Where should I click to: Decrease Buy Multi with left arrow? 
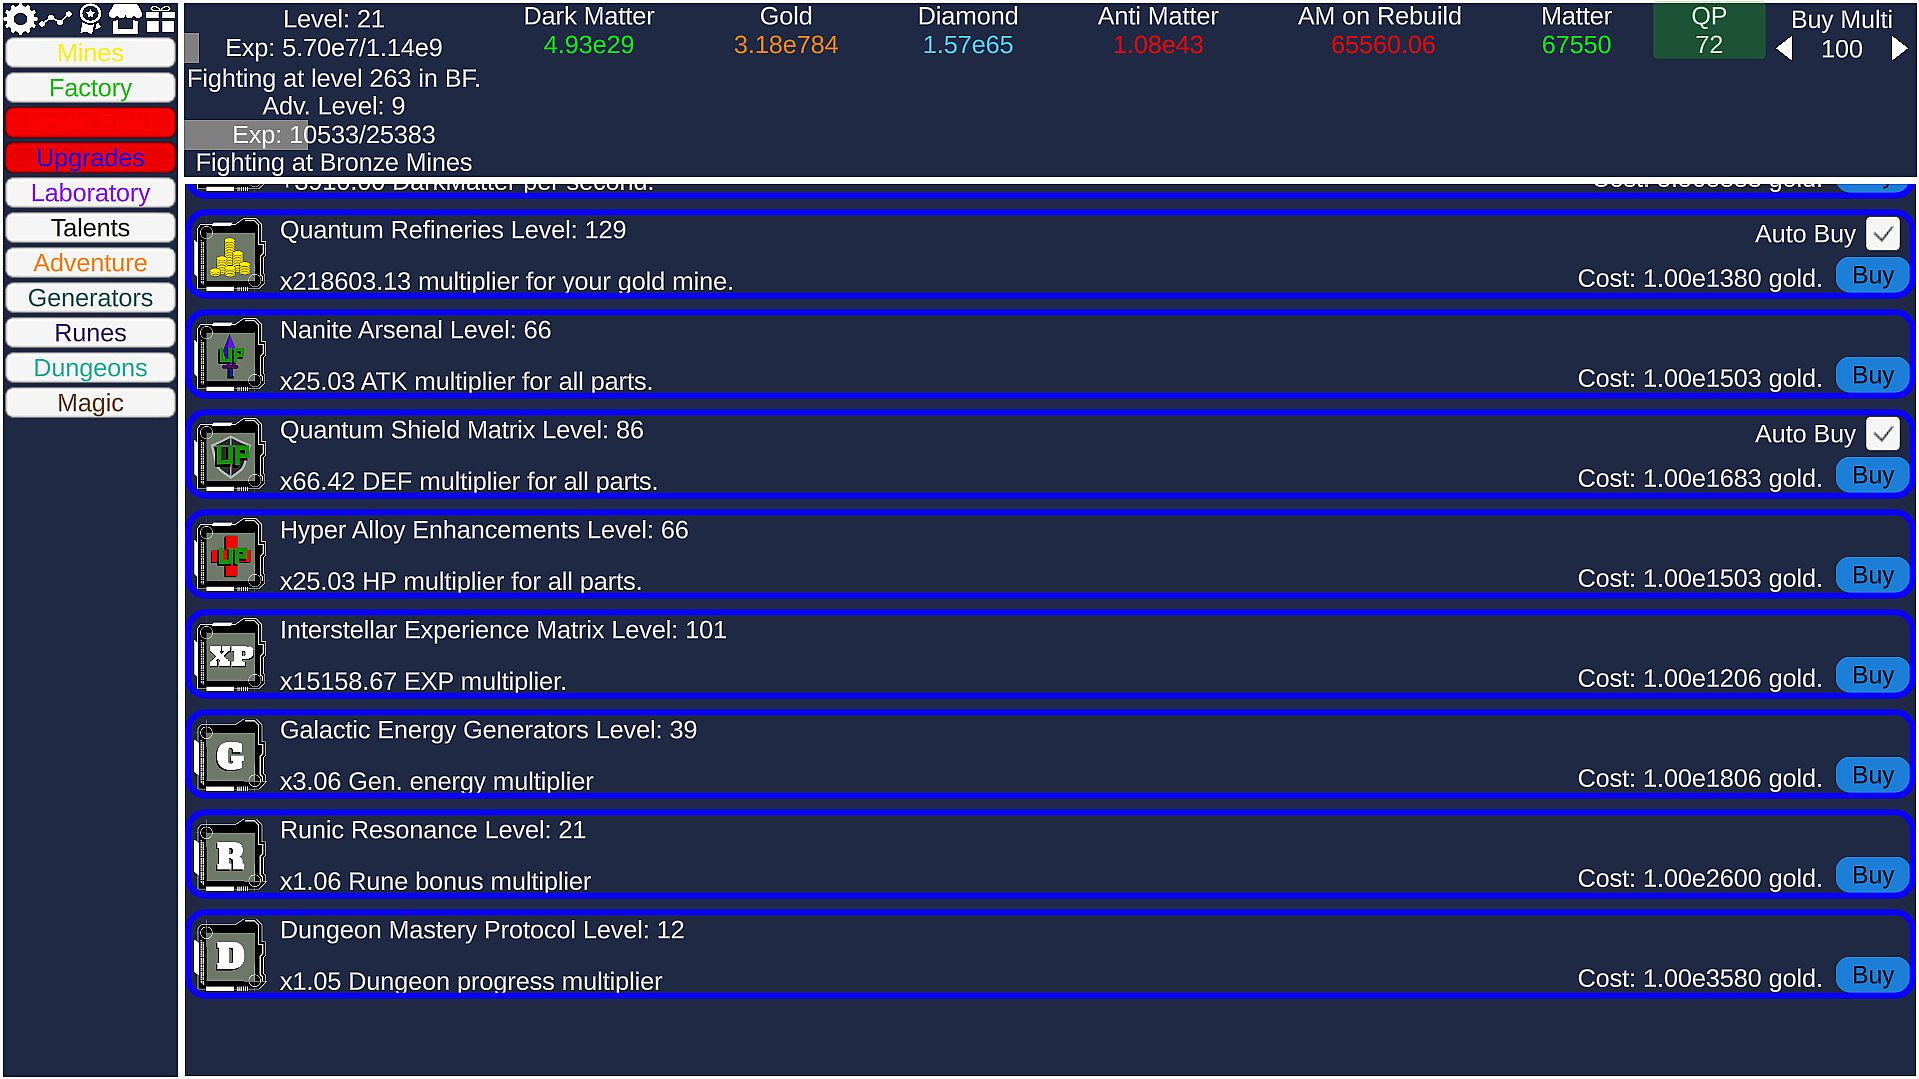pos(1785,49)
